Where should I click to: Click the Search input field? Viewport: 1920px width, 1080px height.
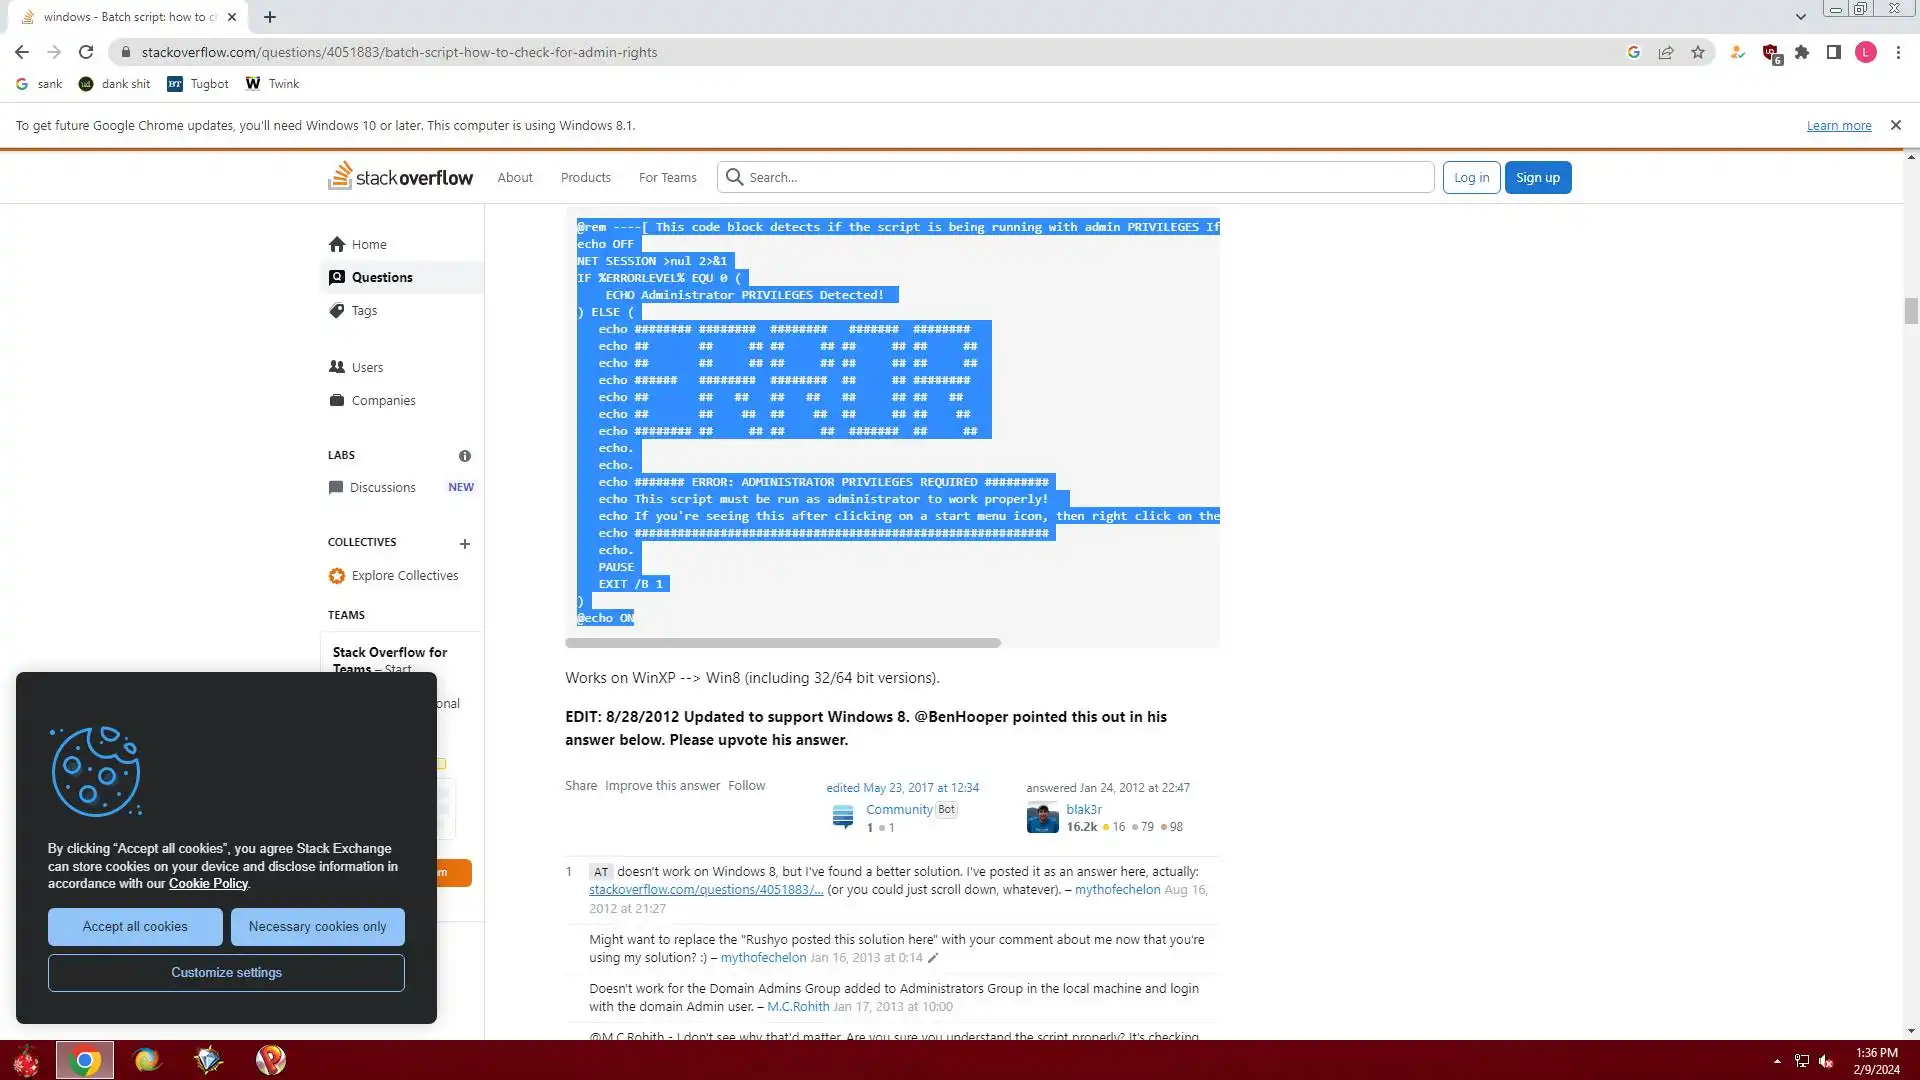click(1085, 177)
